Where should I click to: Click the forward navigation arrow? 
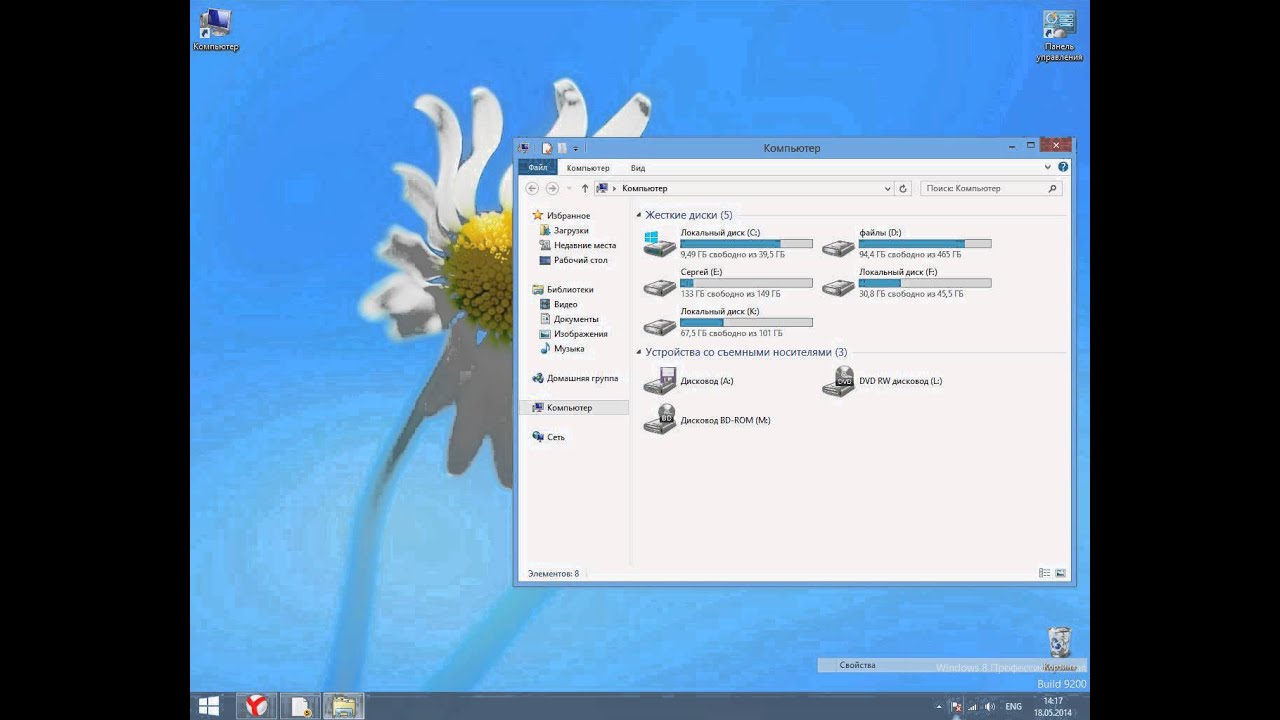pyautogui.click(x=552, y=188)
